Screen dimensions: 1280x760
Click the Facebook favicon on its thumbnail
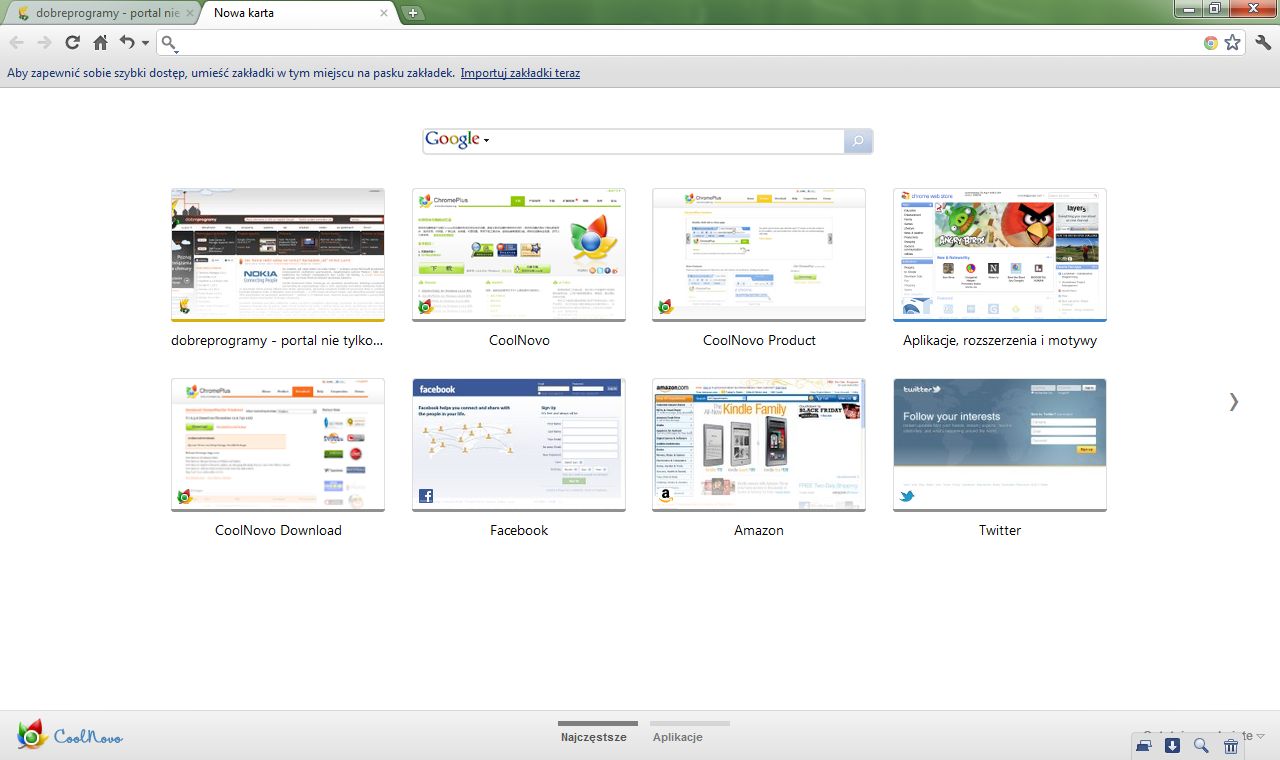pos(426,496)
